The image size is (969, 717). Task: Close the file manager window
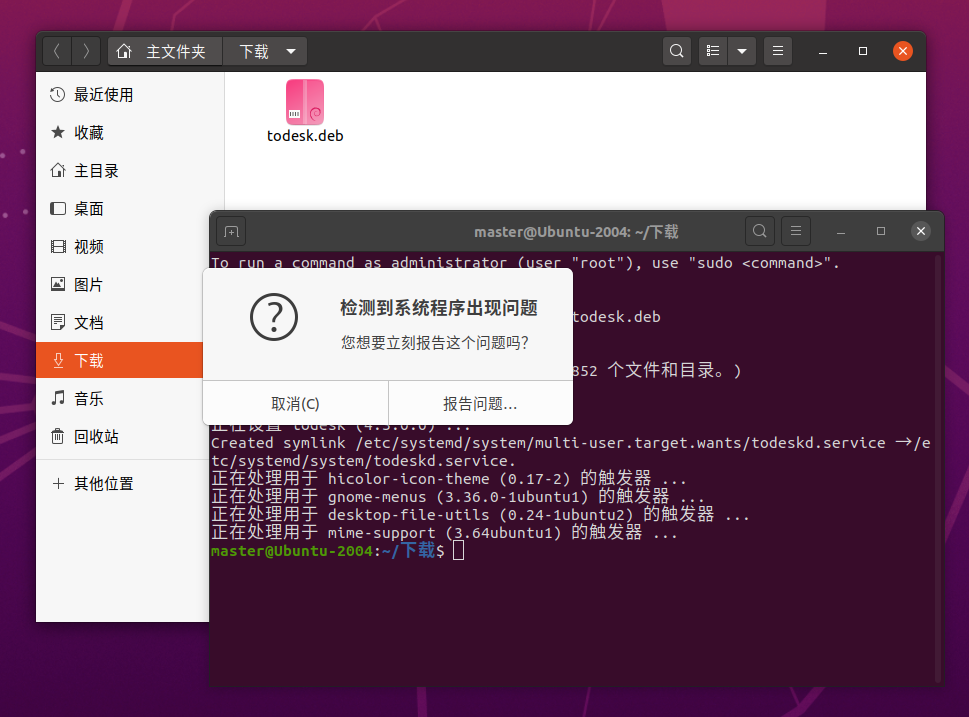[x=903, y=51]
